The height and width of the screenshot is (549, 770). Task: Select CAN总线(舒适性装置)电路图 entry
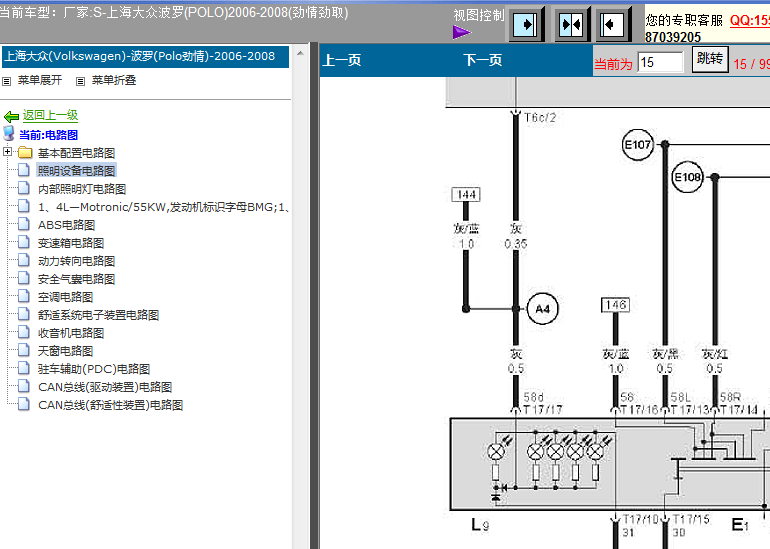[110, 405]
